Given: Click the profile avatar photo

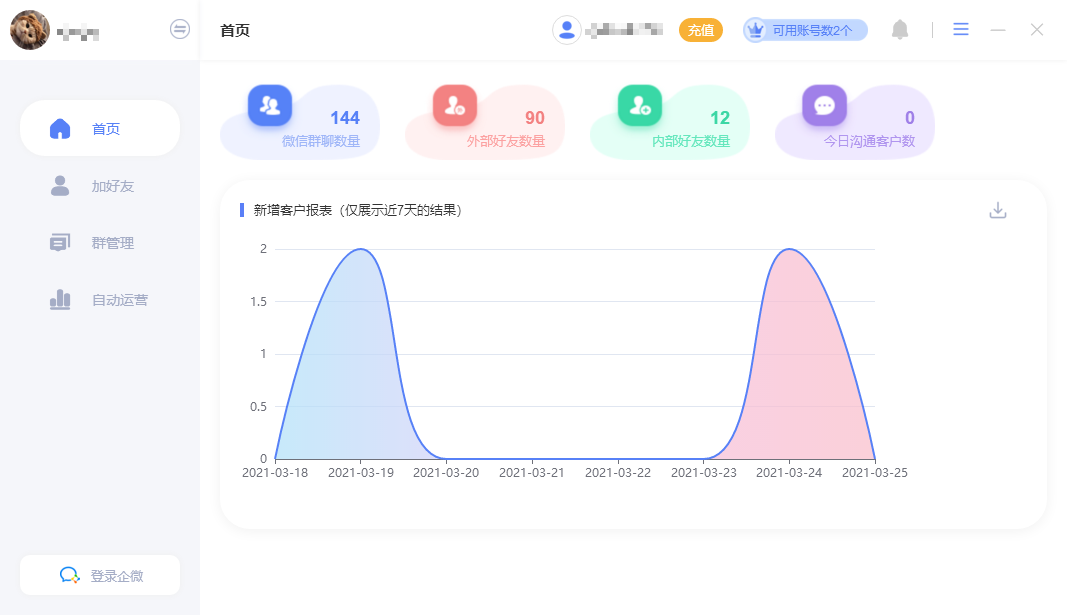Looking at the screenshot, I should pyautogui.click(x=30, y=30).
